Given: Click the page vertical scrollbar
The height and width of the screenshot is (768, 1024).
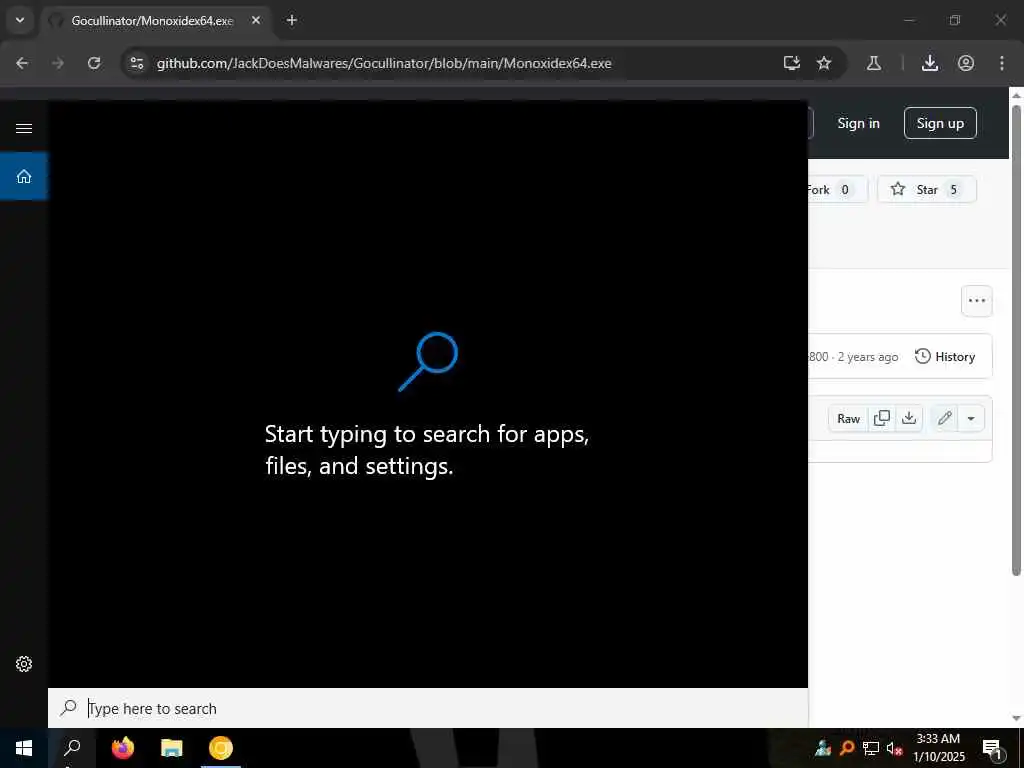Looking at the screenshot, I should point(1016,340).
